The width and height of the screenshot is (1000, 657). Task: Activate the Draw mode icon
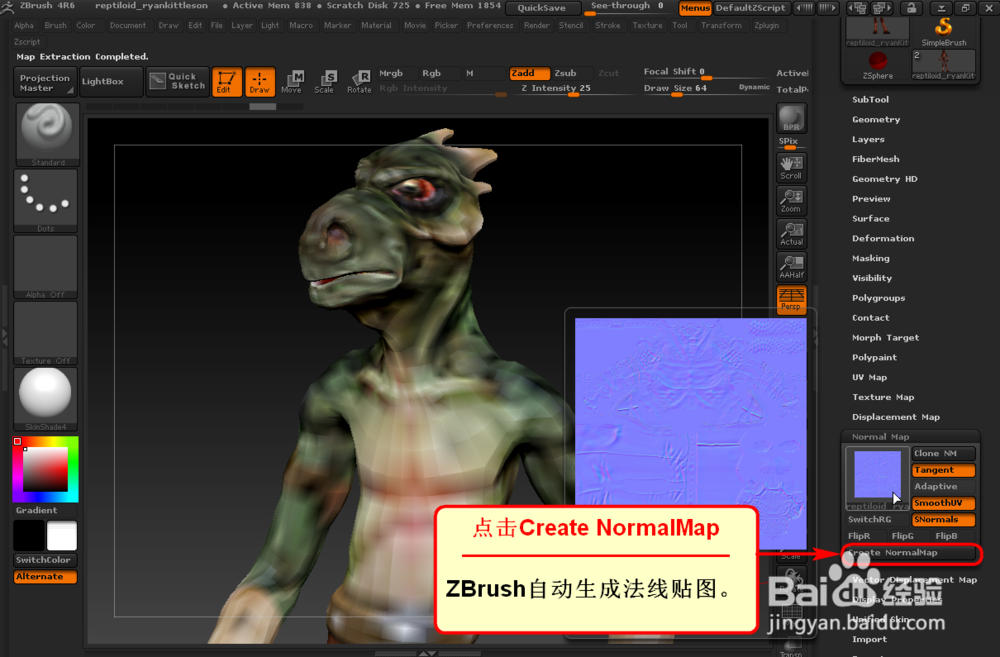click(x=260, y=82)
